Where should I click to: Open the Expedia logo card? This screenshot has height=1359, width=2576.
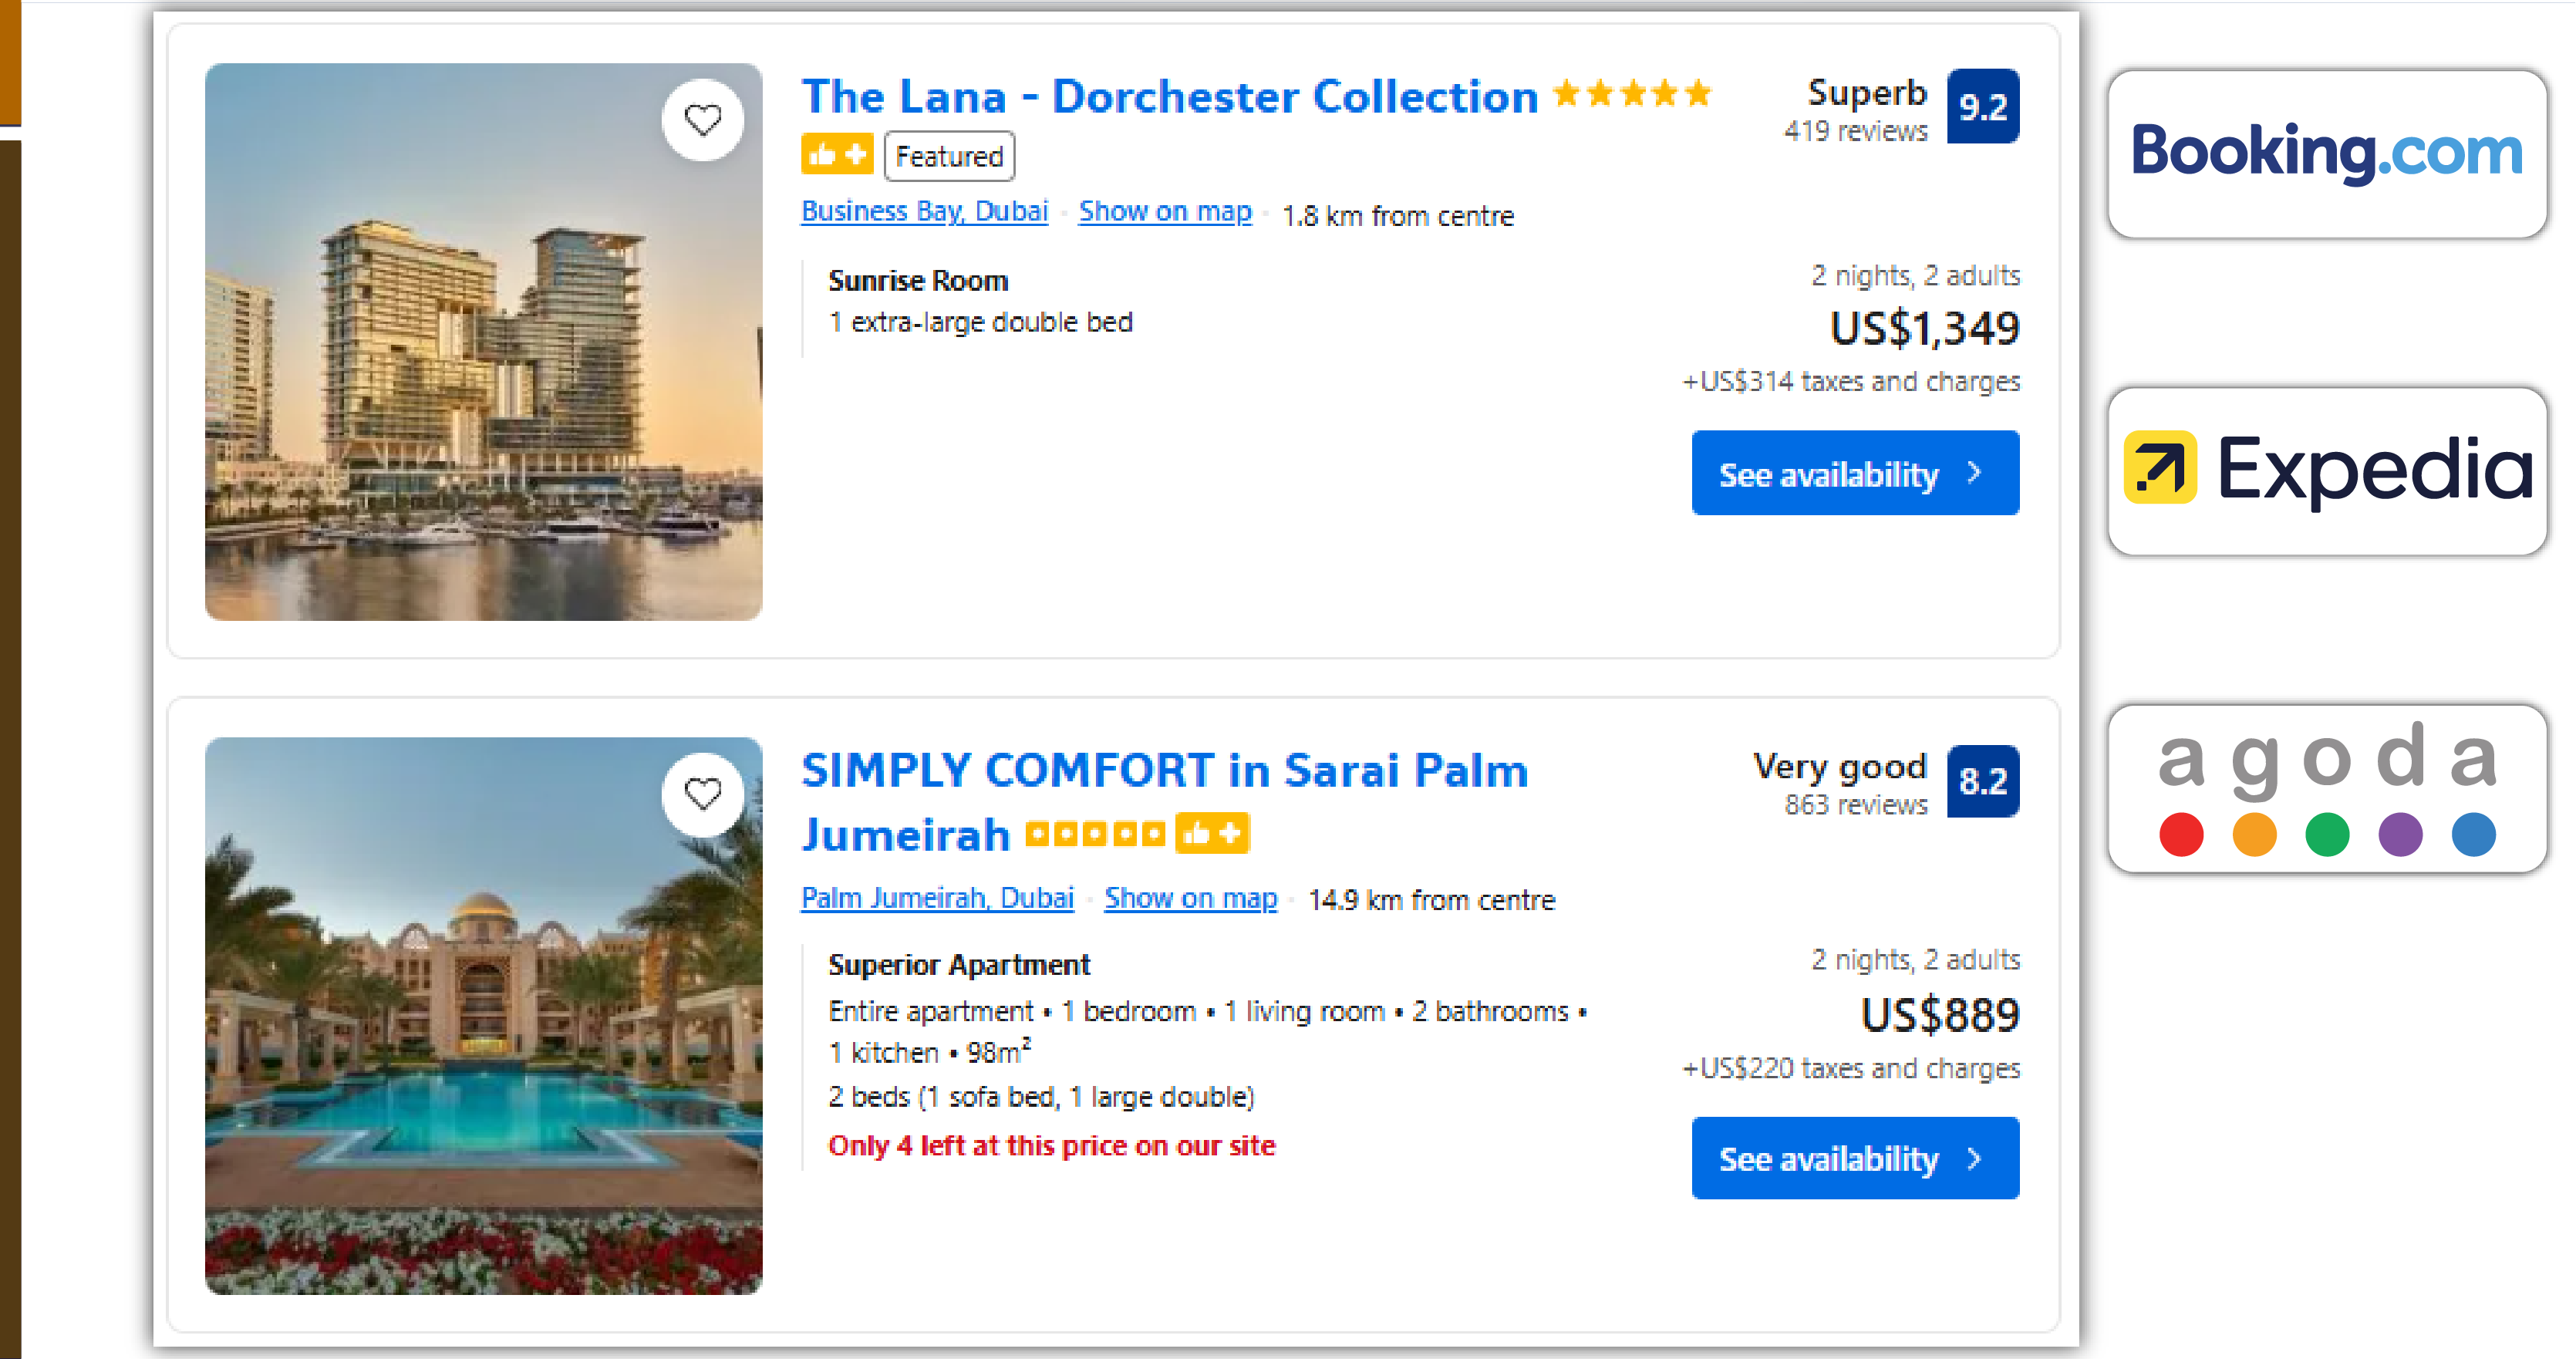[x=2326, y=470]
